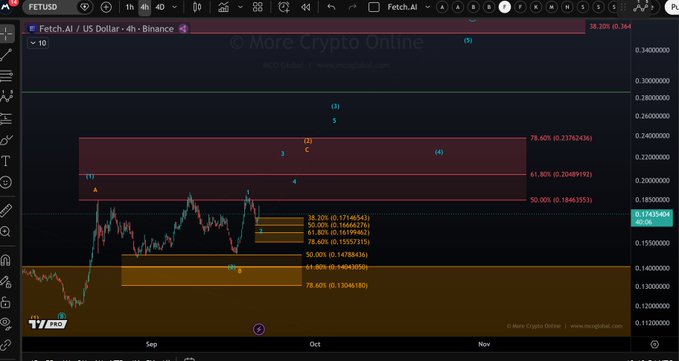Viewport: 679px width, 361px height.
Task: Switch to the 1h timeframe
Action: click(129, 7)
